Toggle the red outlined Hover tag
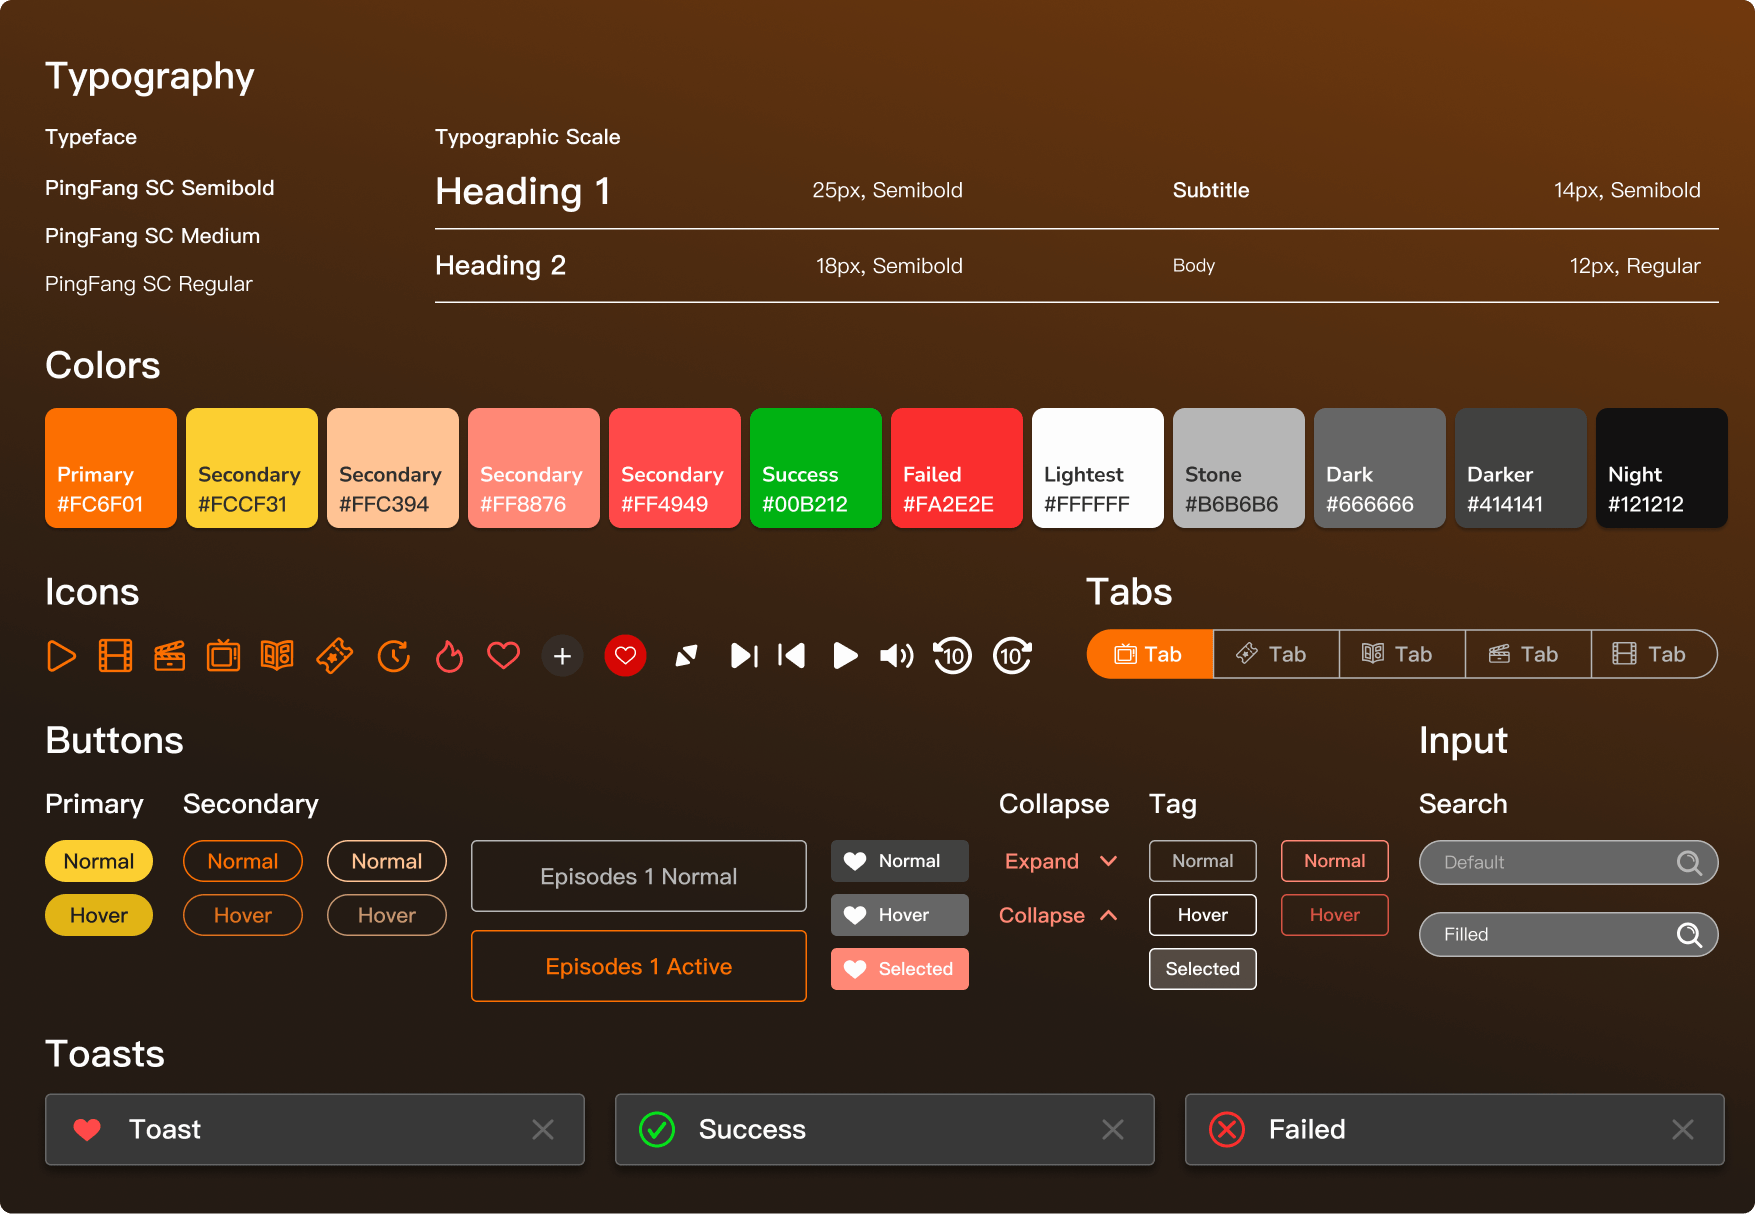The width and height of the screenshot is (1755, 1214). tap(1335, 915)
